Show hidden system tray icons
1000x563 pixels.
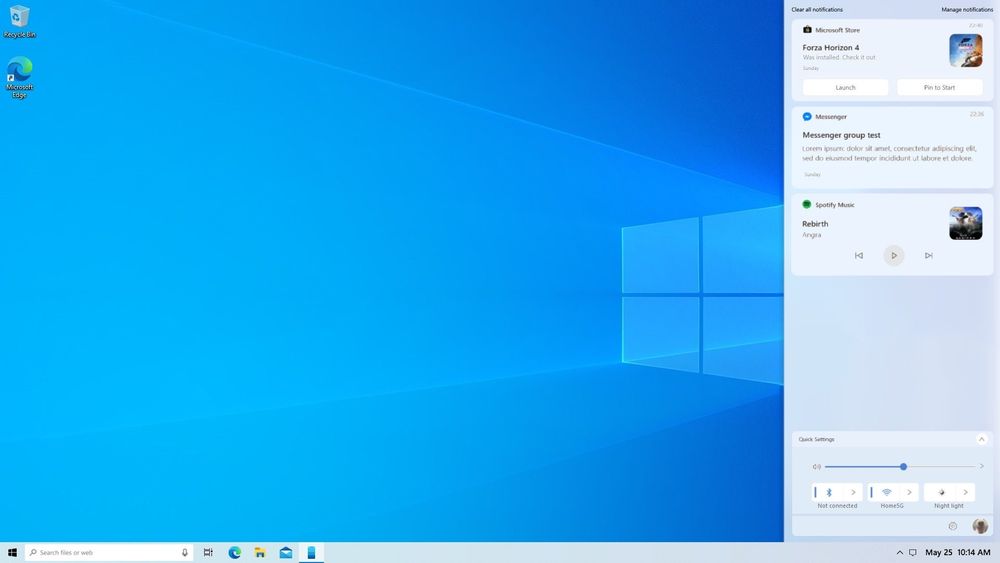click(x=900, y=552)
